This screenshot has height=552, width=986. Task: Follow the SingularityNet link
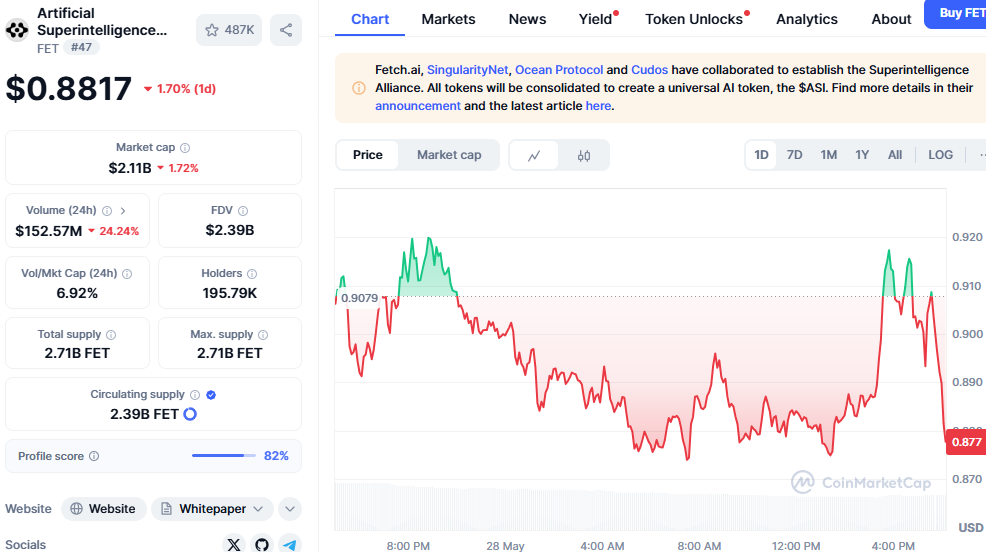[467, 70]
